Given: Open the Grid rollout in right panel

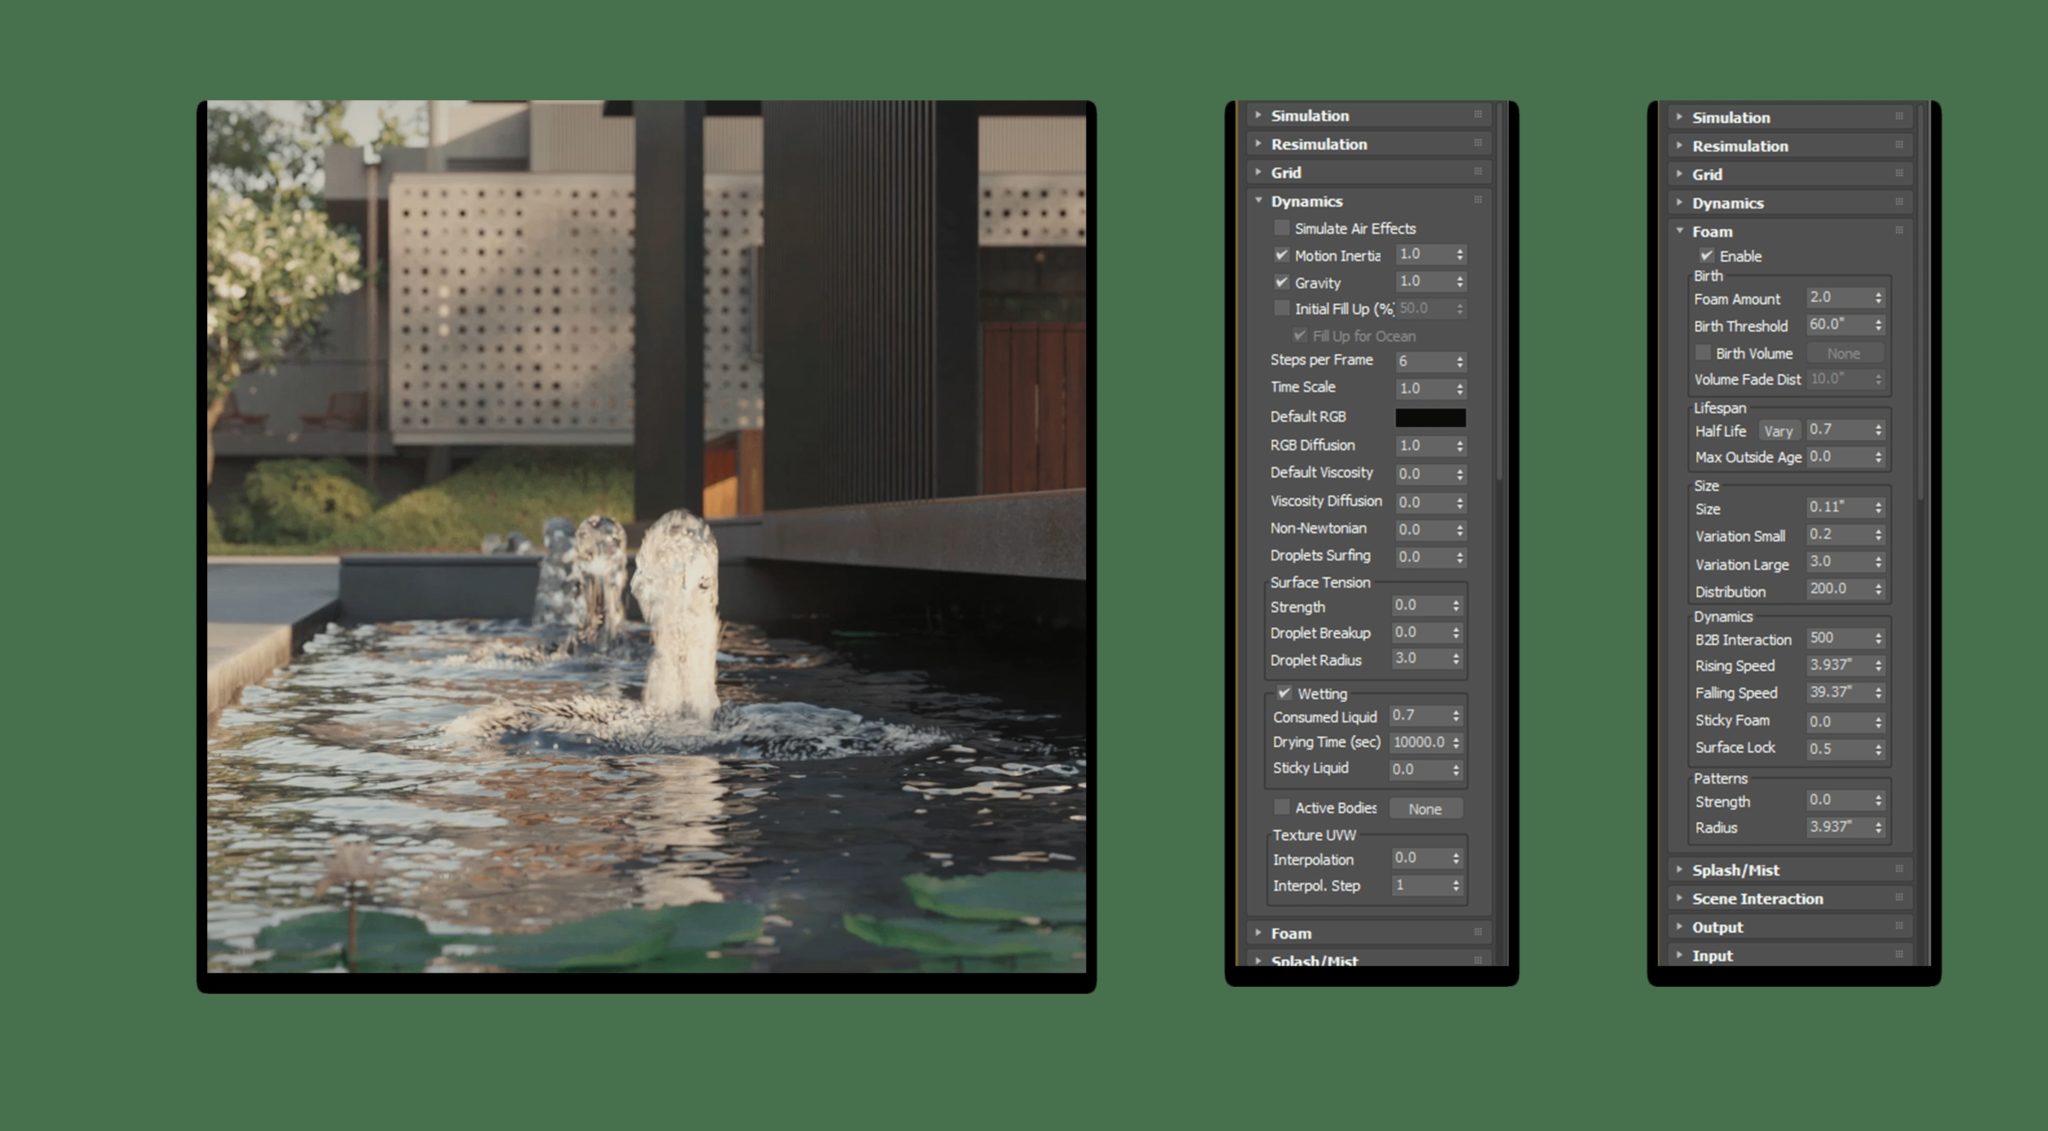Looking at the screenshot, I should click(x=1706, y=174).
